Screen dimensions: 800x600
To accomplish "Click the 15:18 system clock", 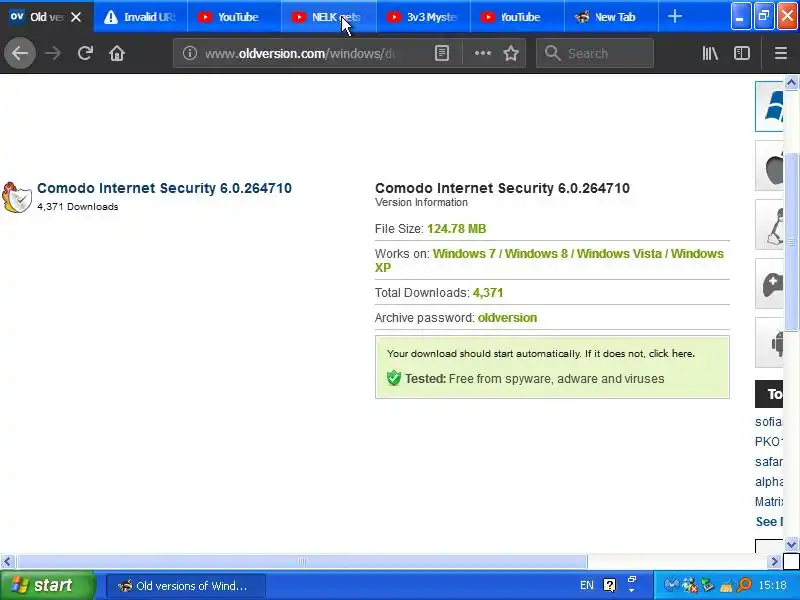I will tap(772, 585).
